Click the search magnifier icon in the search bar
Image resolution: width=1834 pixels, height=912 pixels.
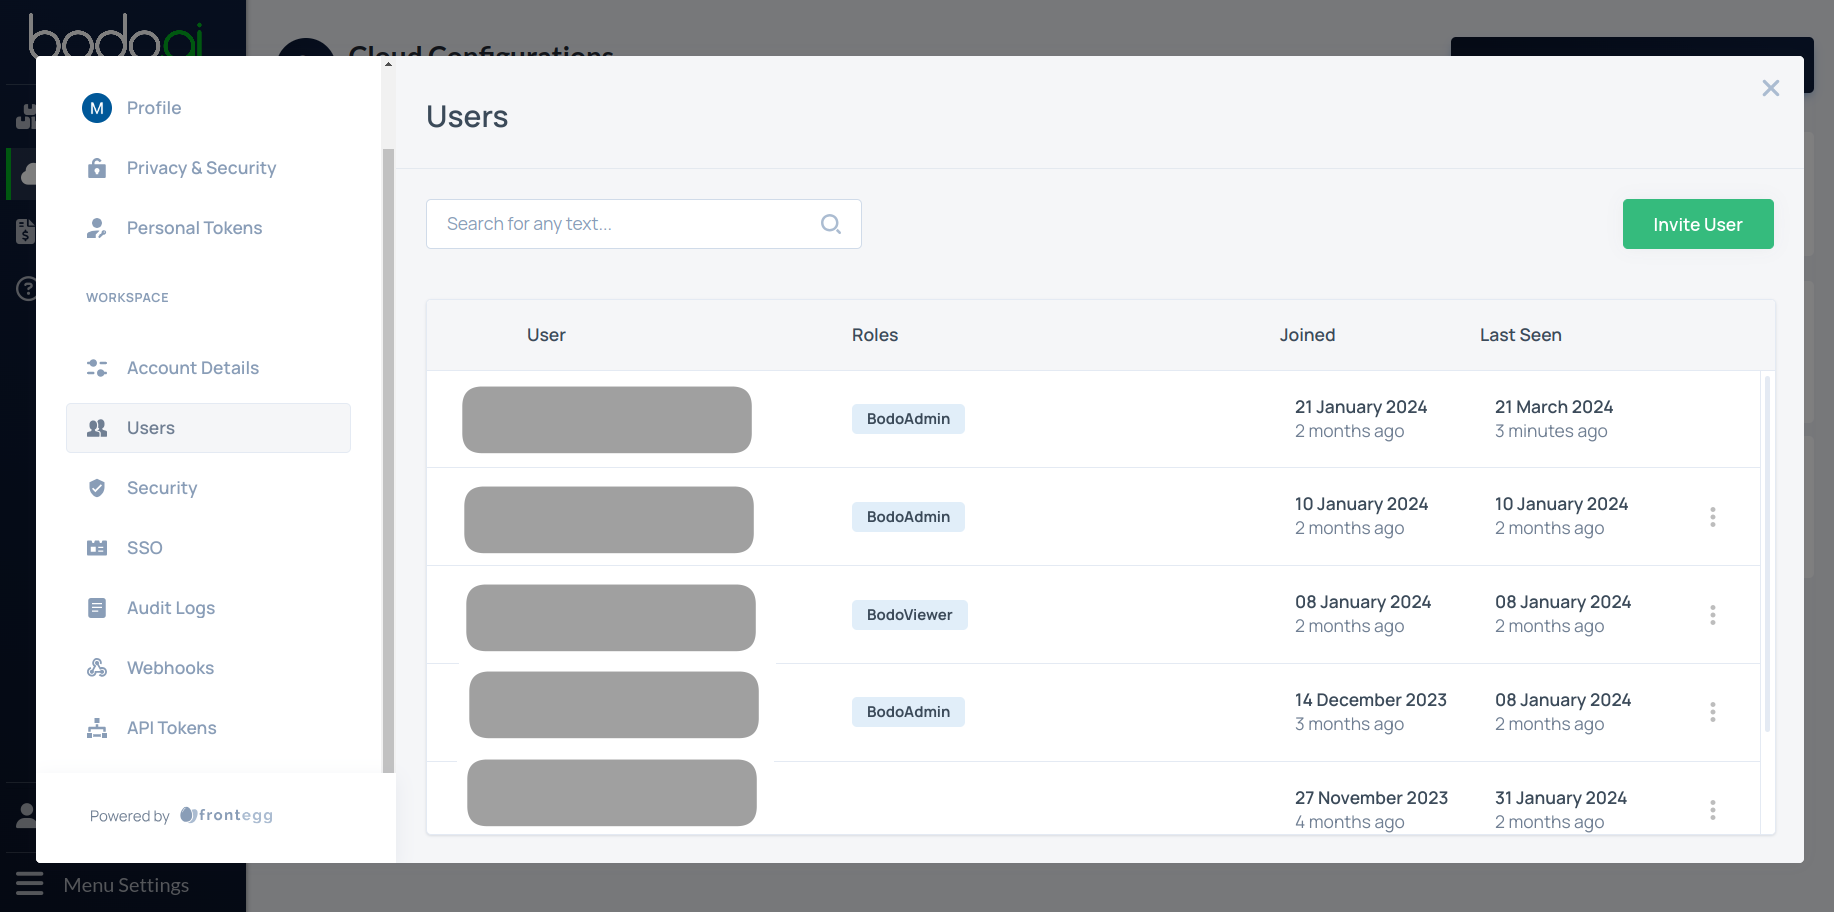[831, 223]
